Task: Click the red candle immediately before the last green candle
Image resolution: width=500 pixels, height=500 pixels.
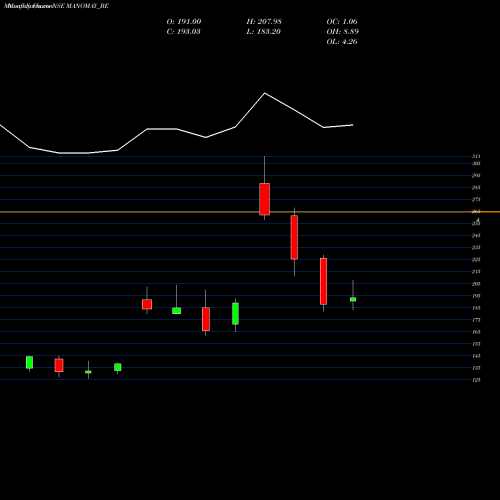Action: (323, 281)
